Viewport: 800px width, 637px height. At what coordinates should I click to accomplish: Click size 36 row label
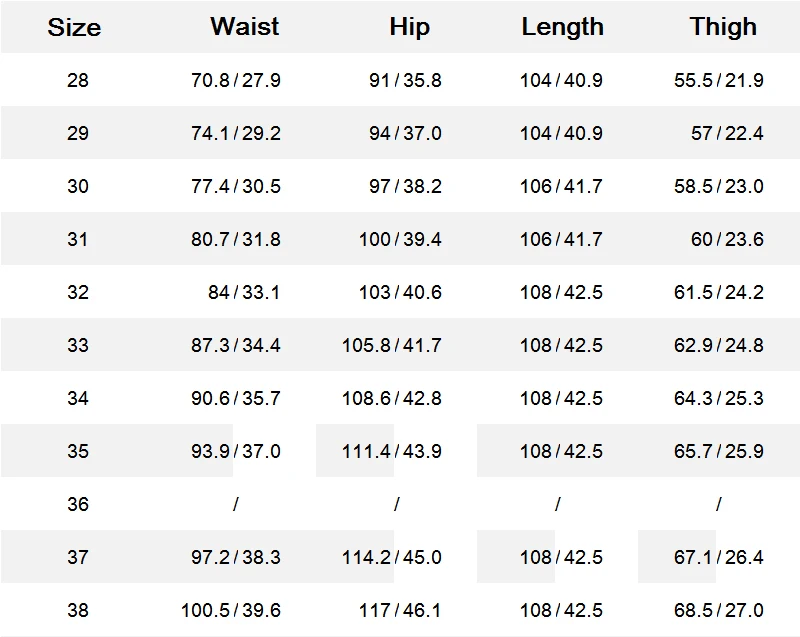(x=78, y=504)
